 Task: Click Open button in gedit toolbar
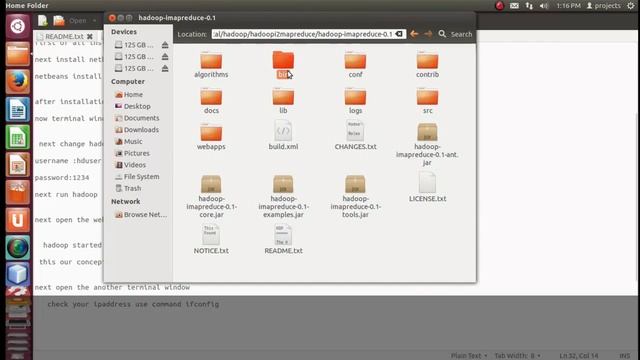pyautogui.click(x=70, y=20)
